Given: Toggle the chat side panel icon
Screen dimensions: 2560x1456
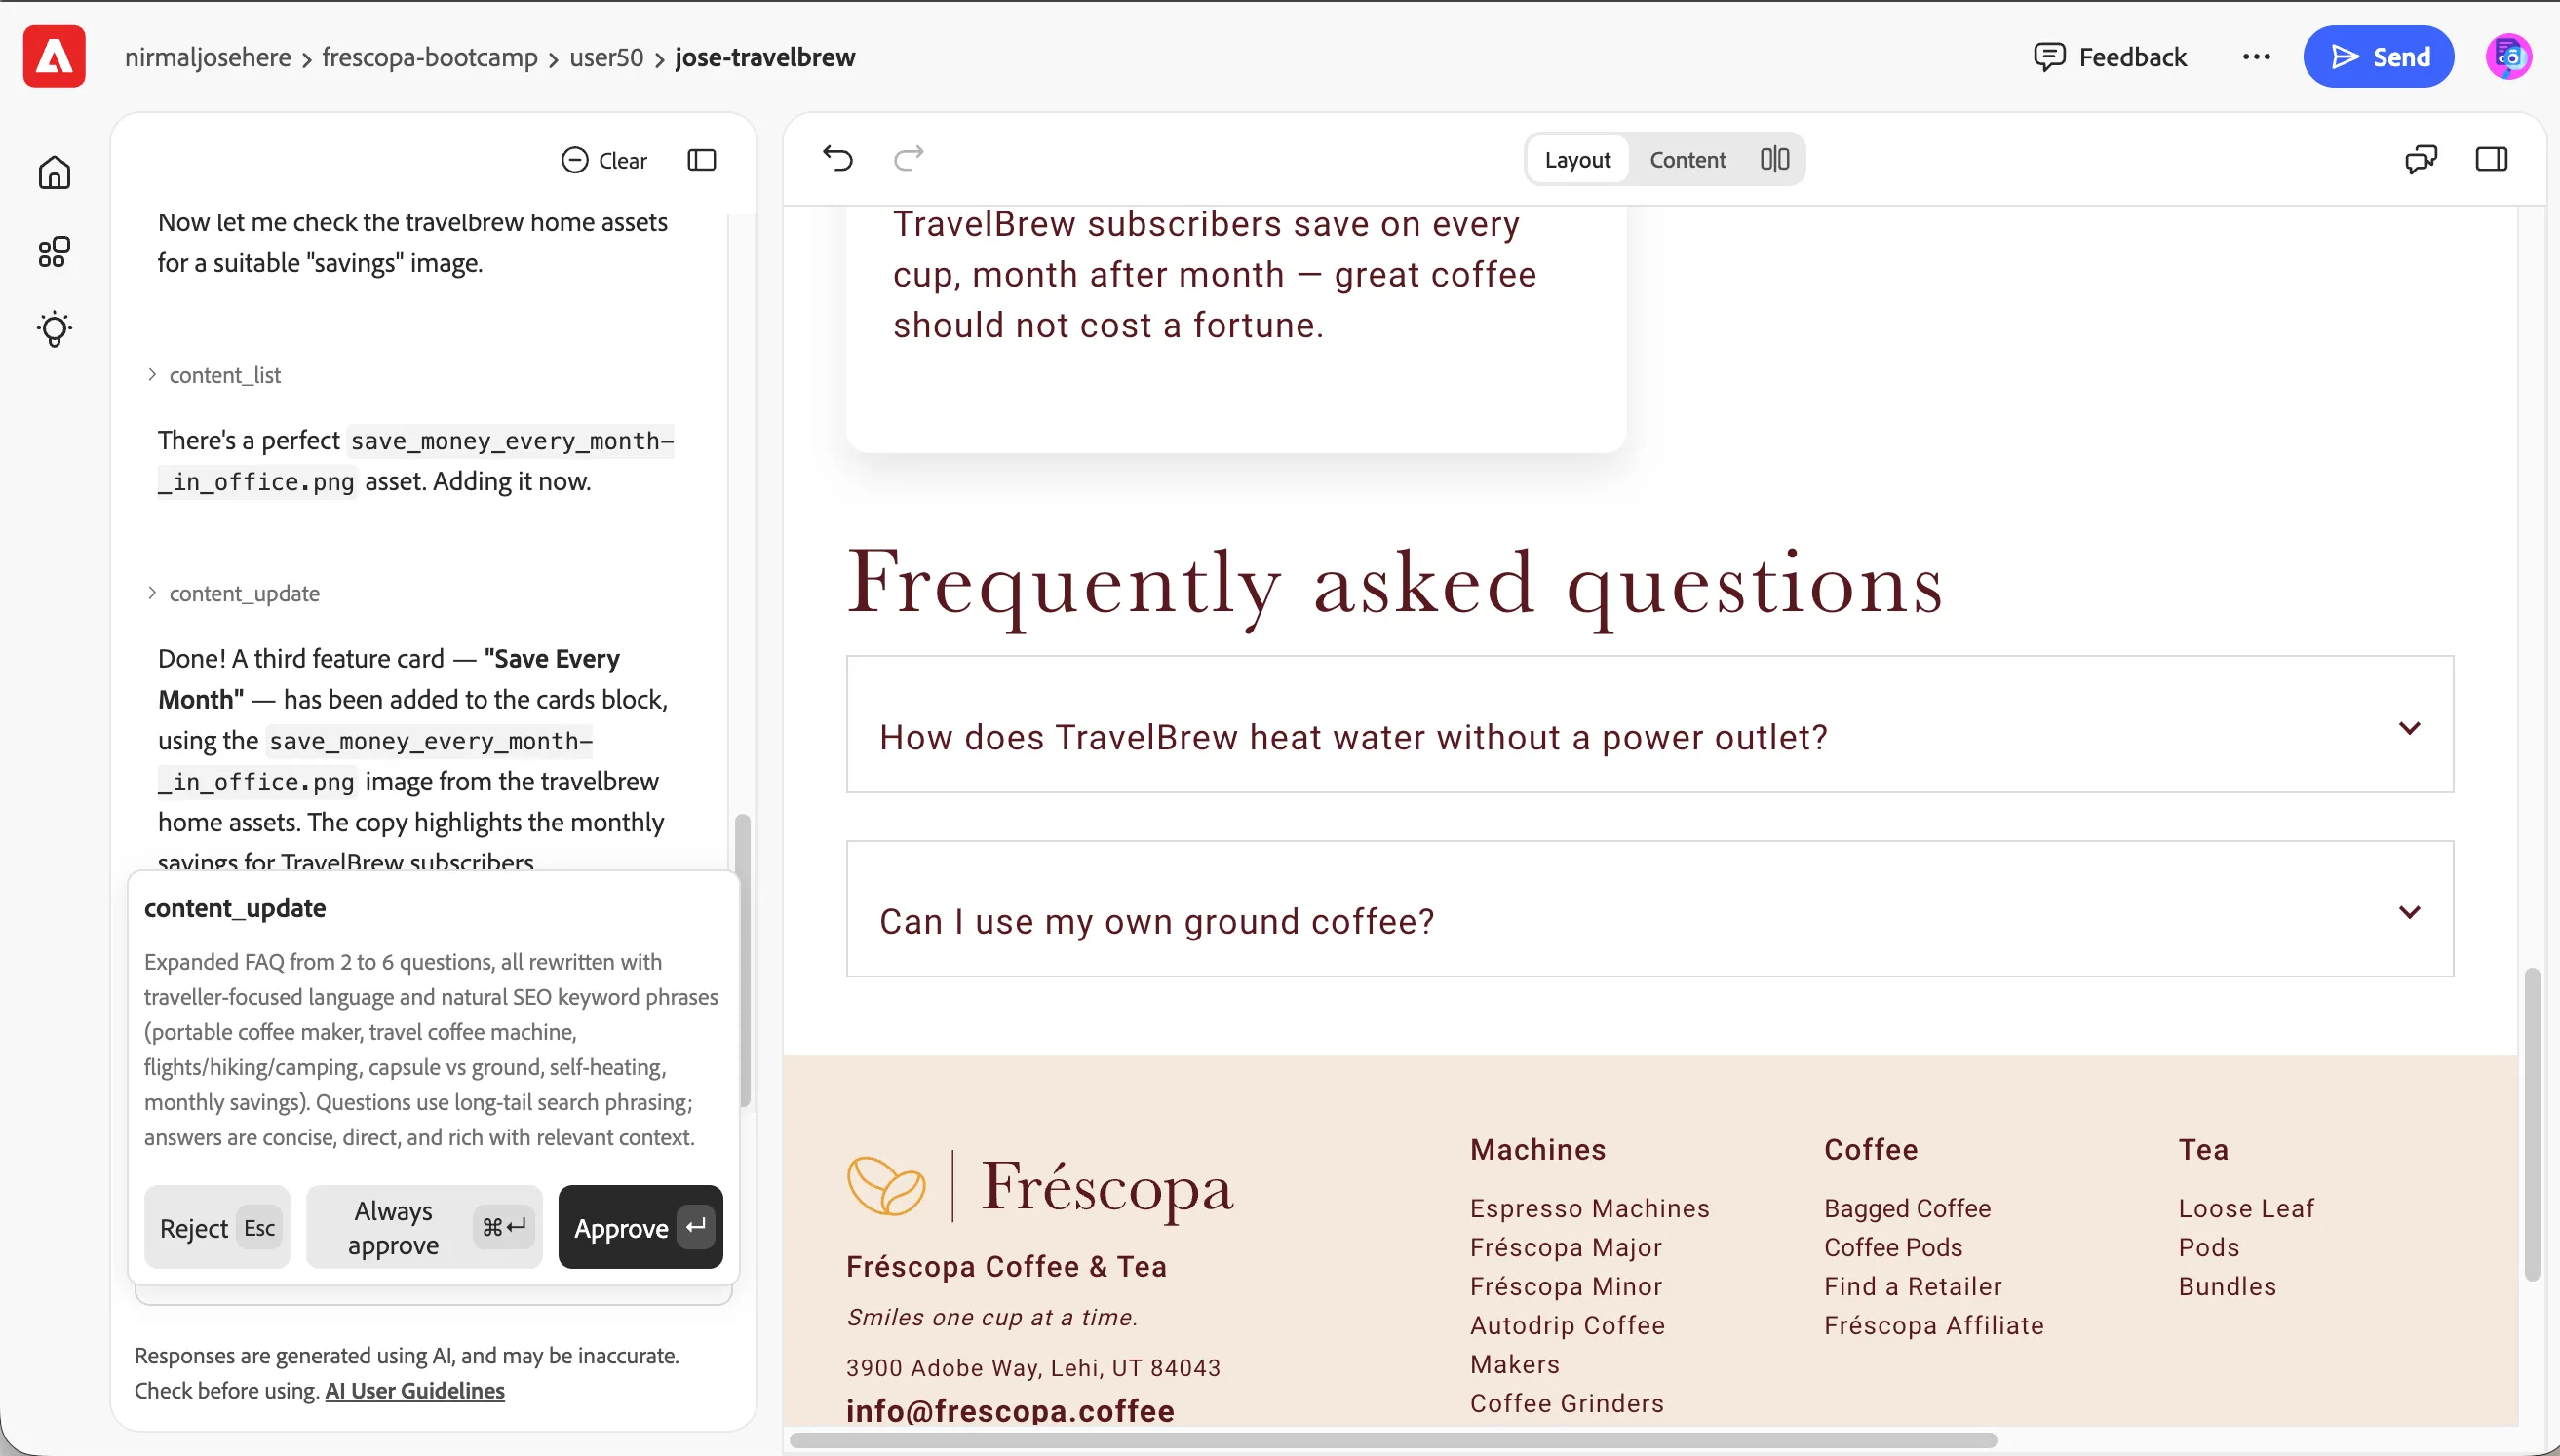Looking at the screenshot, I should (x=702, y=160).
